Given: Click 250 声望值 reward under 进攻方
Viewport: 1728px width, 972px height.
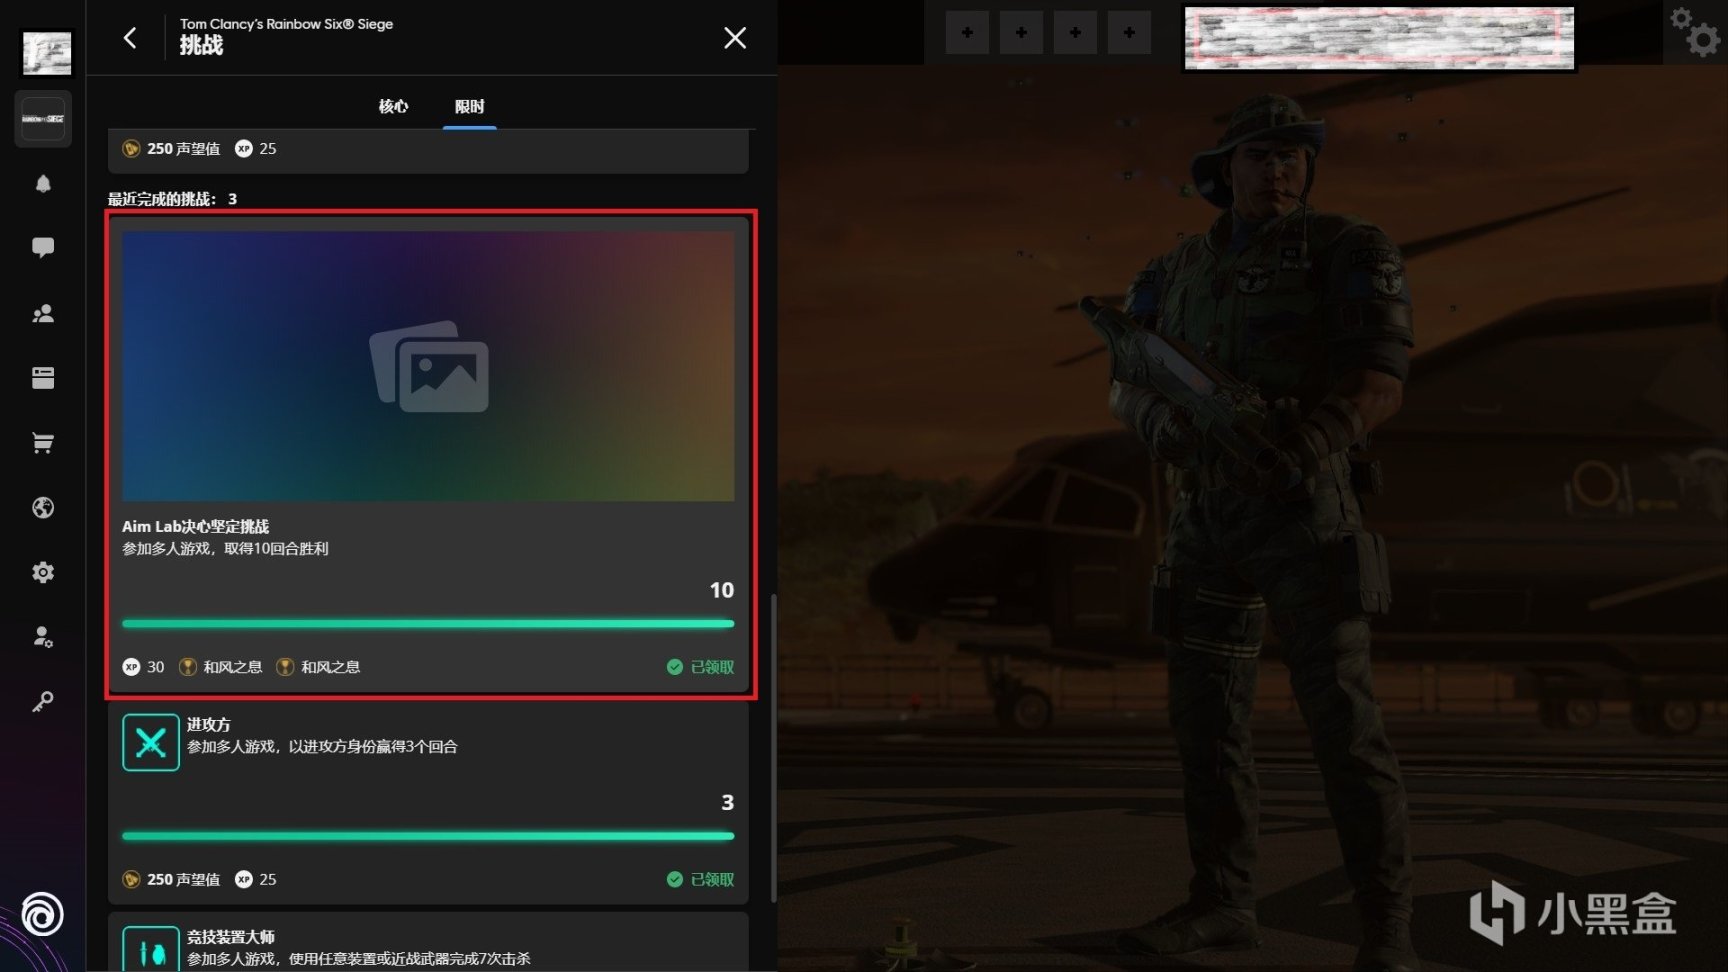Looking at the screenshot, I should pos(171,879).
